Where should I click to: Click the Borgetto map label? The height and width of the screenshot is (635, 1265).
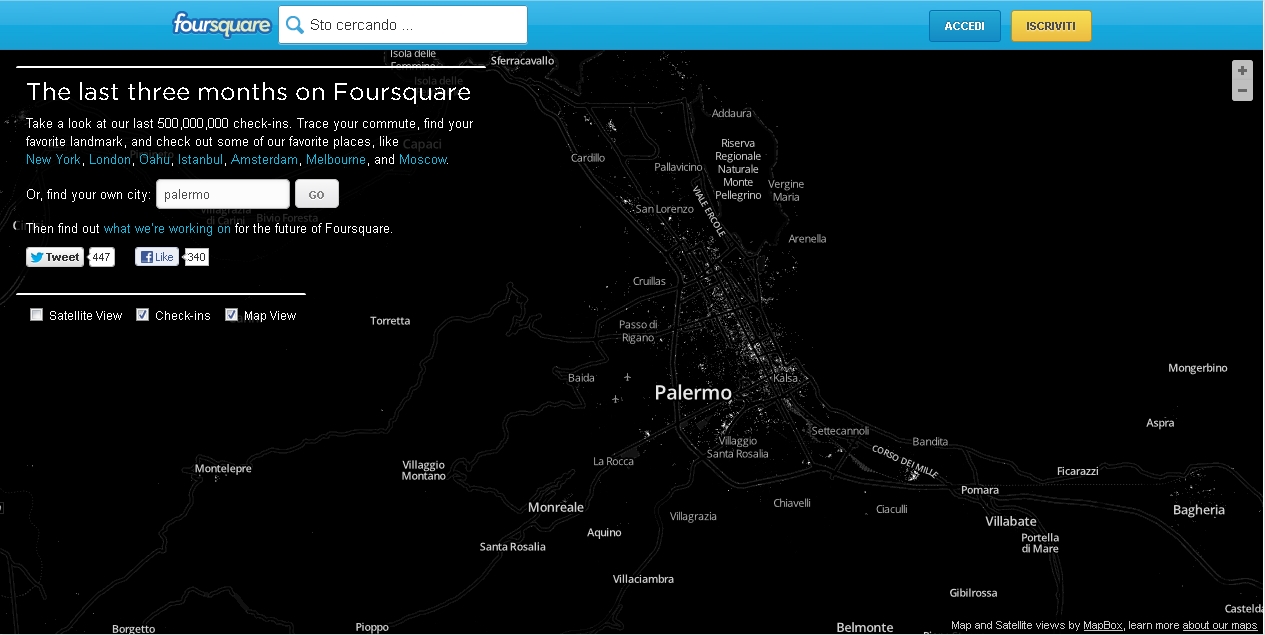pos(133,629)
